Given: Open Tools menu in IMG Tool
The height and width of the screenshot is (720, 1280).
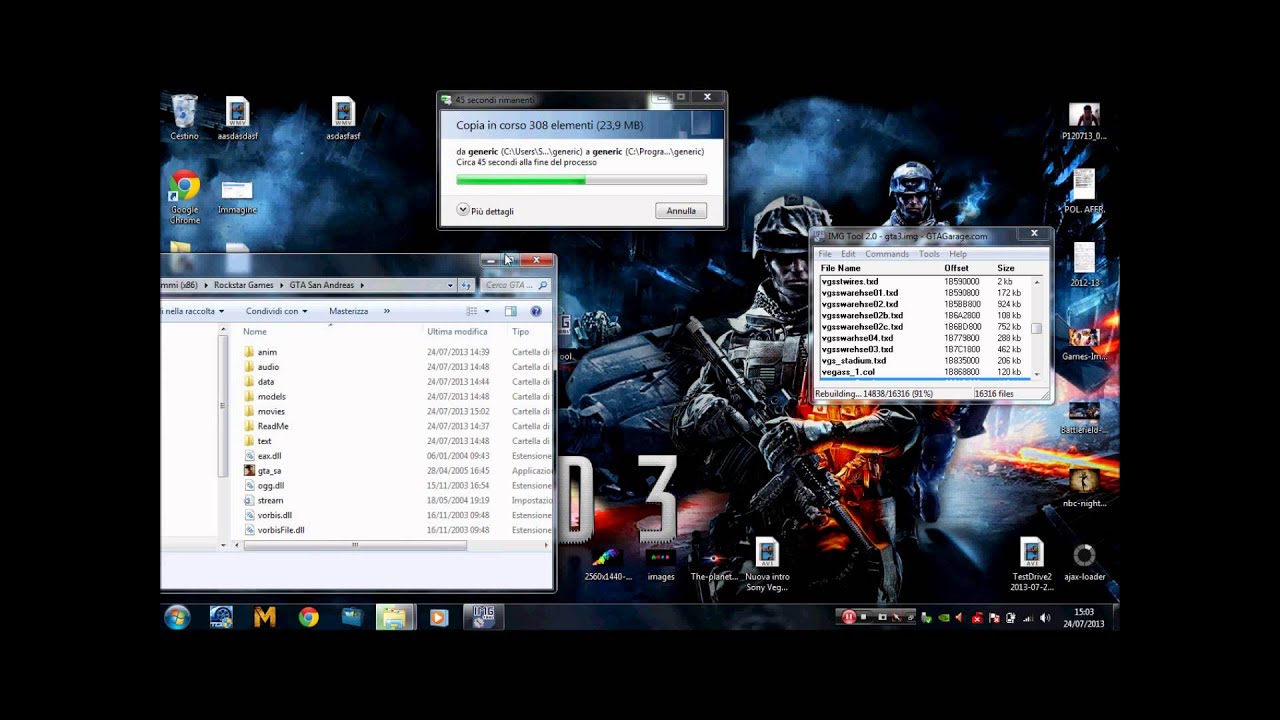Looking at the screenshot, I should click(x=929, y=254).
